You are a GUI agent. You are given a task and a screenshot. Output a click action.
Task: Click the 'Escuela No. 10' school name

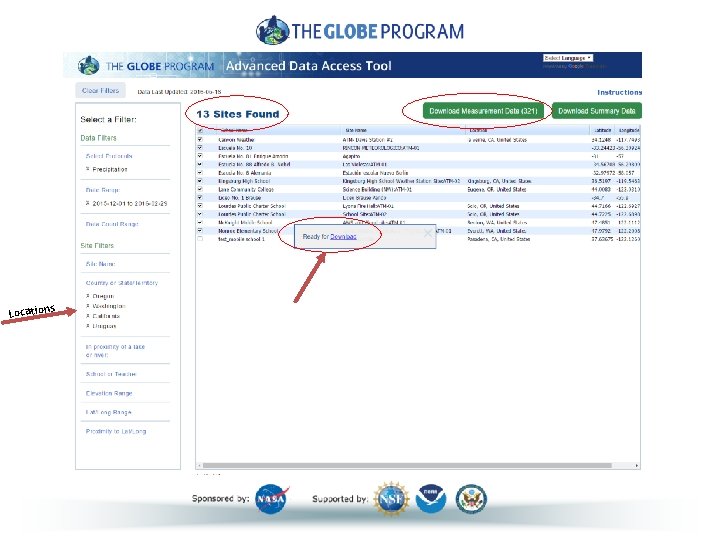235,148
